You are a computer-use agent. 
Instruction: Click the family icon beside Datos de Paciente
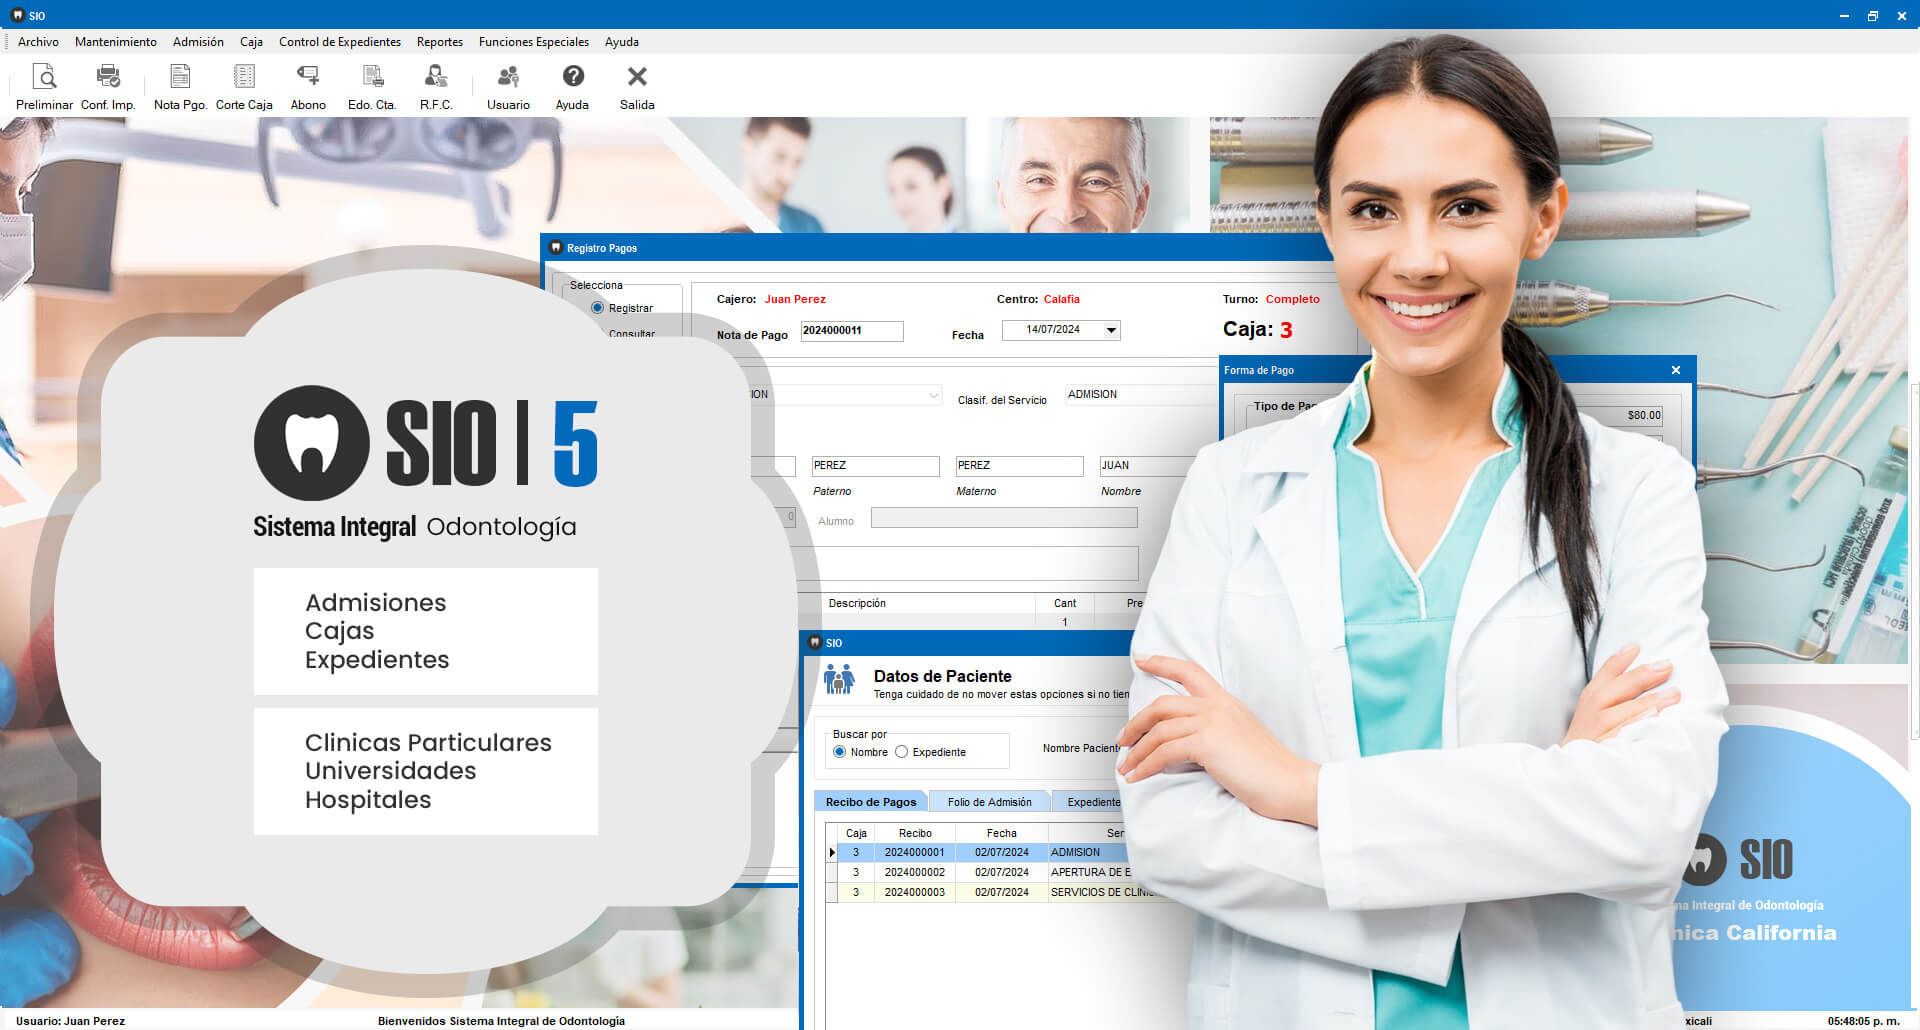coord(839,679)
